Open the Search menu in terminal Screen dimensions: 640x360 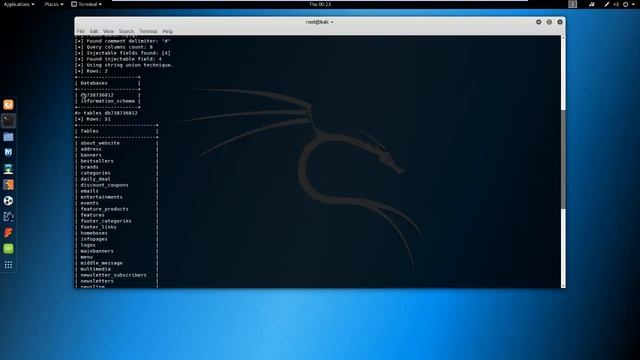126,31
